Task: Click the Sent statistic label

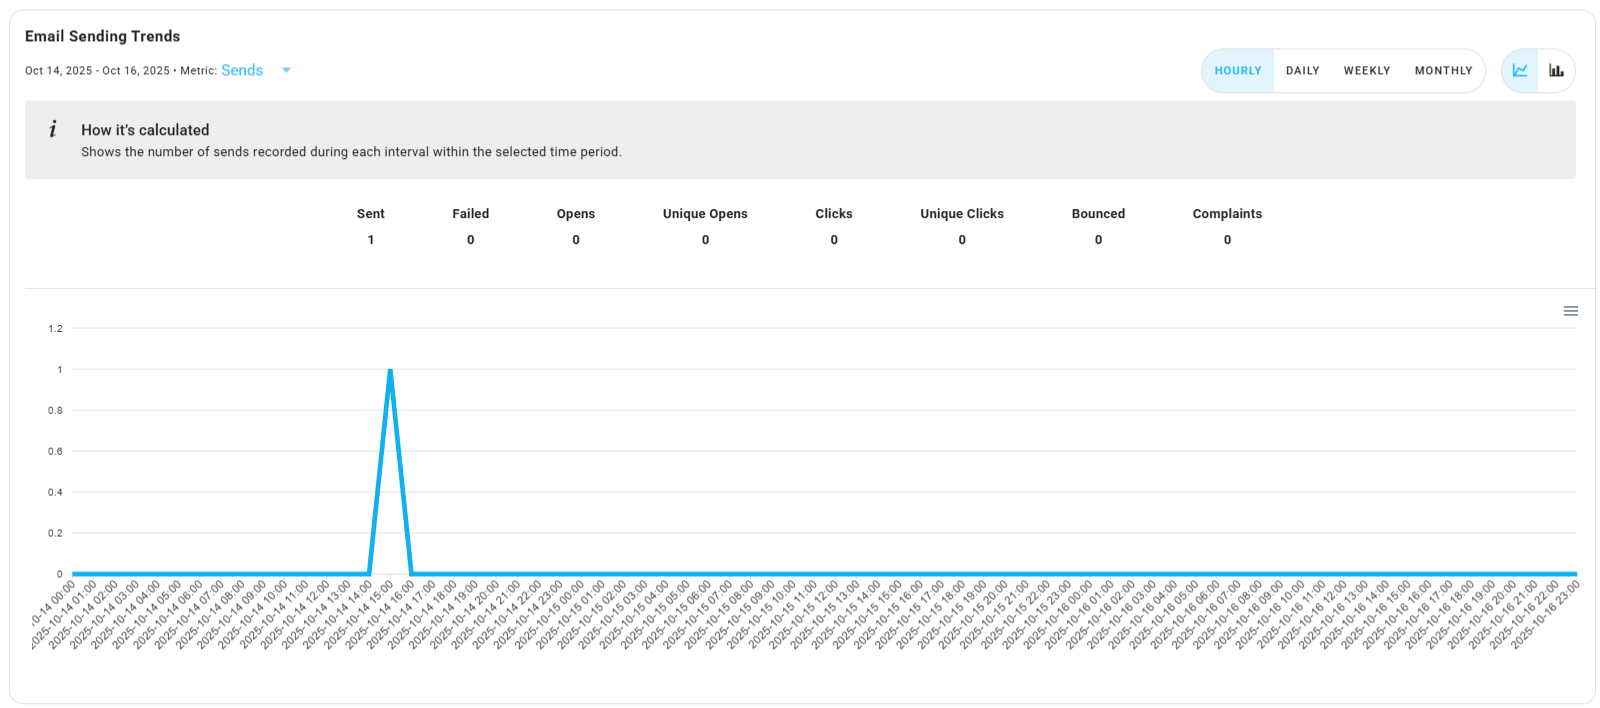Action: click(x=370, y=214)
